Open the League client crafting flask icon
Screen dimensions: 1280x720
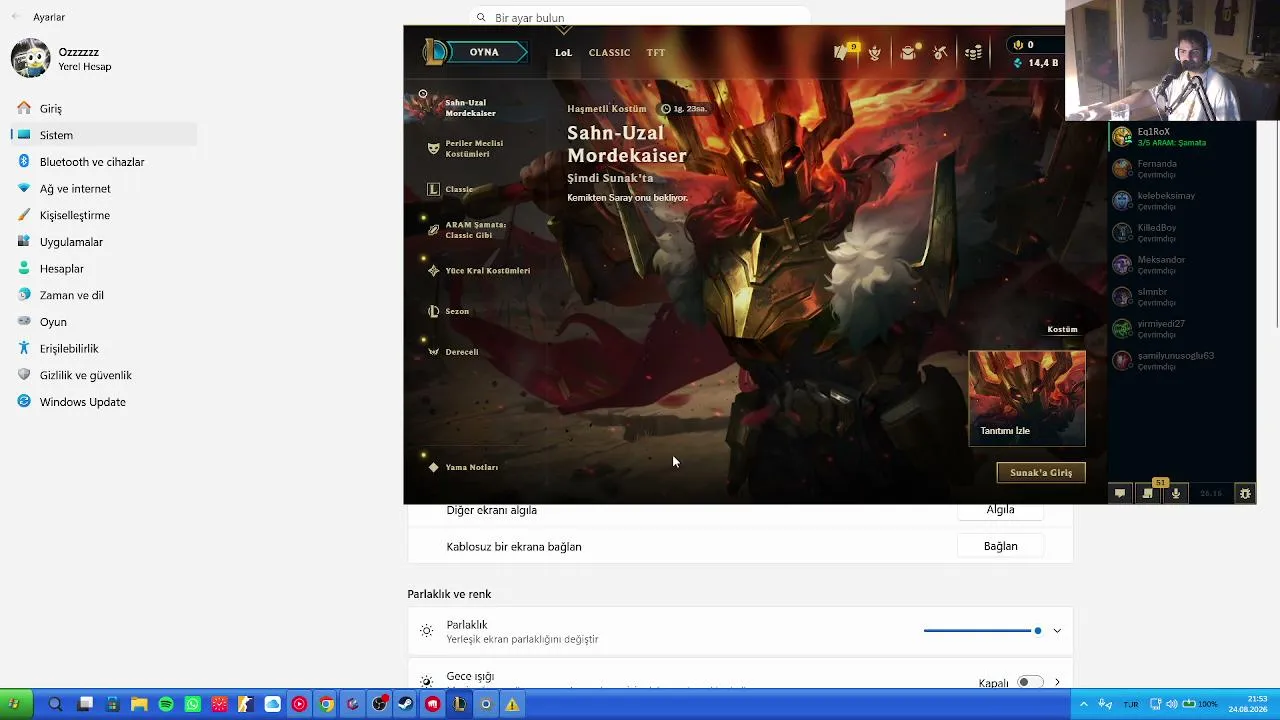coord(875,52)
